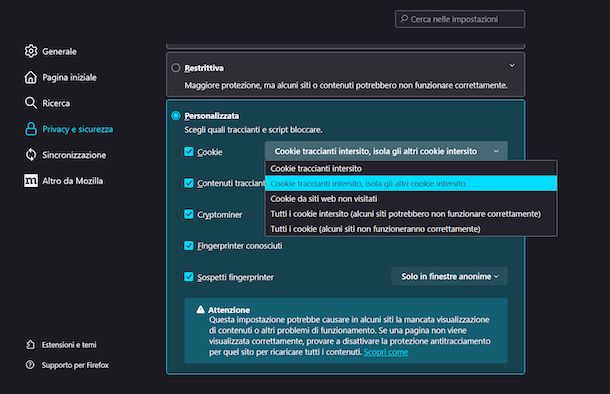
Task: Select the Restrittiva radio button
Action: coord(176,68)
